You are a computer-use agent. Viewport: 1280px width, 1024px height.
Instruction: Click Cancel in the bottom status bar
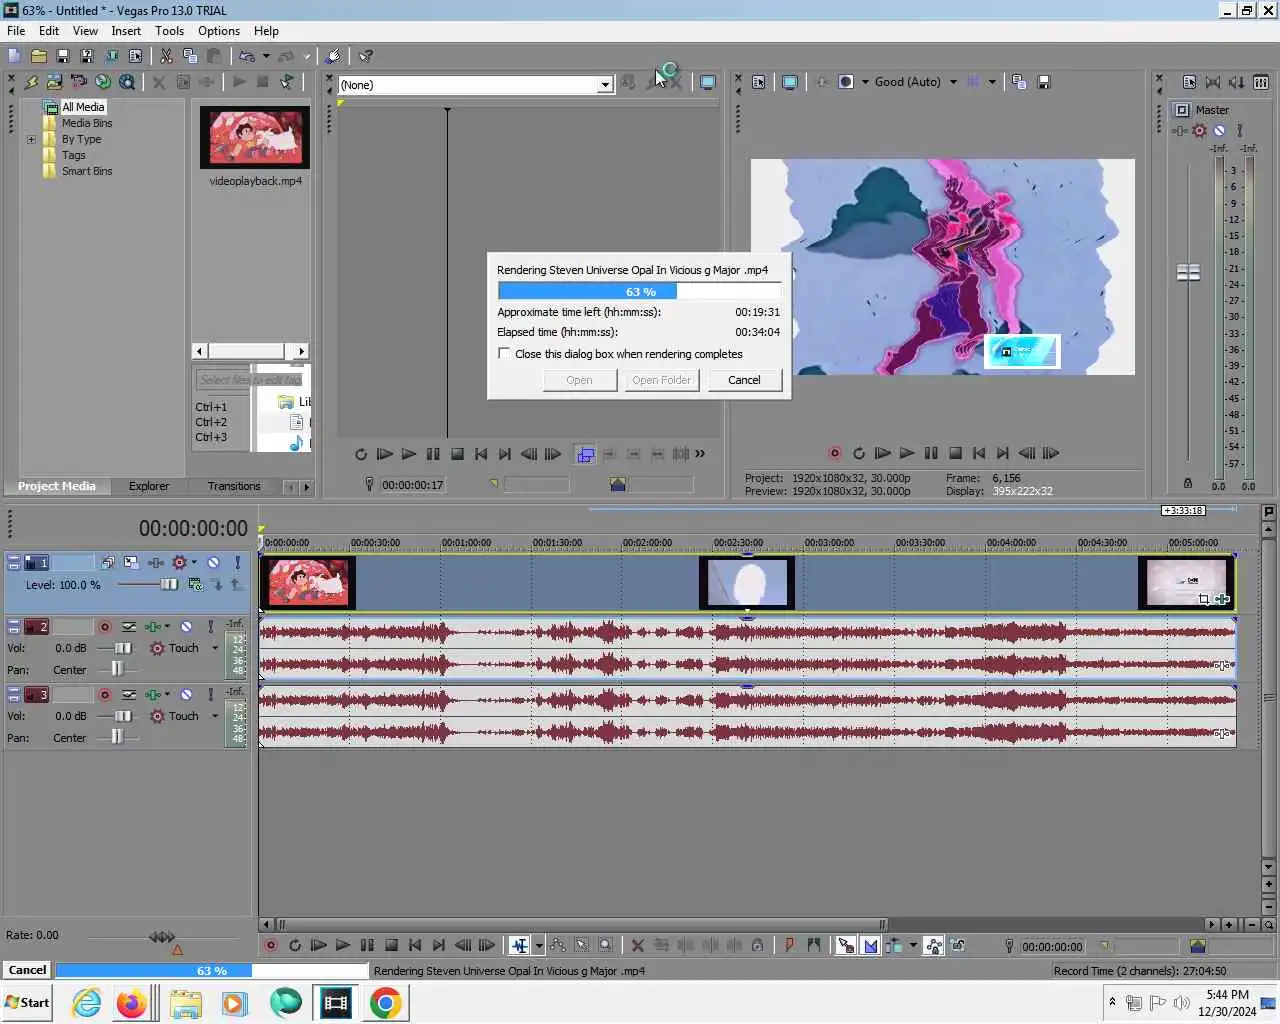27,970
